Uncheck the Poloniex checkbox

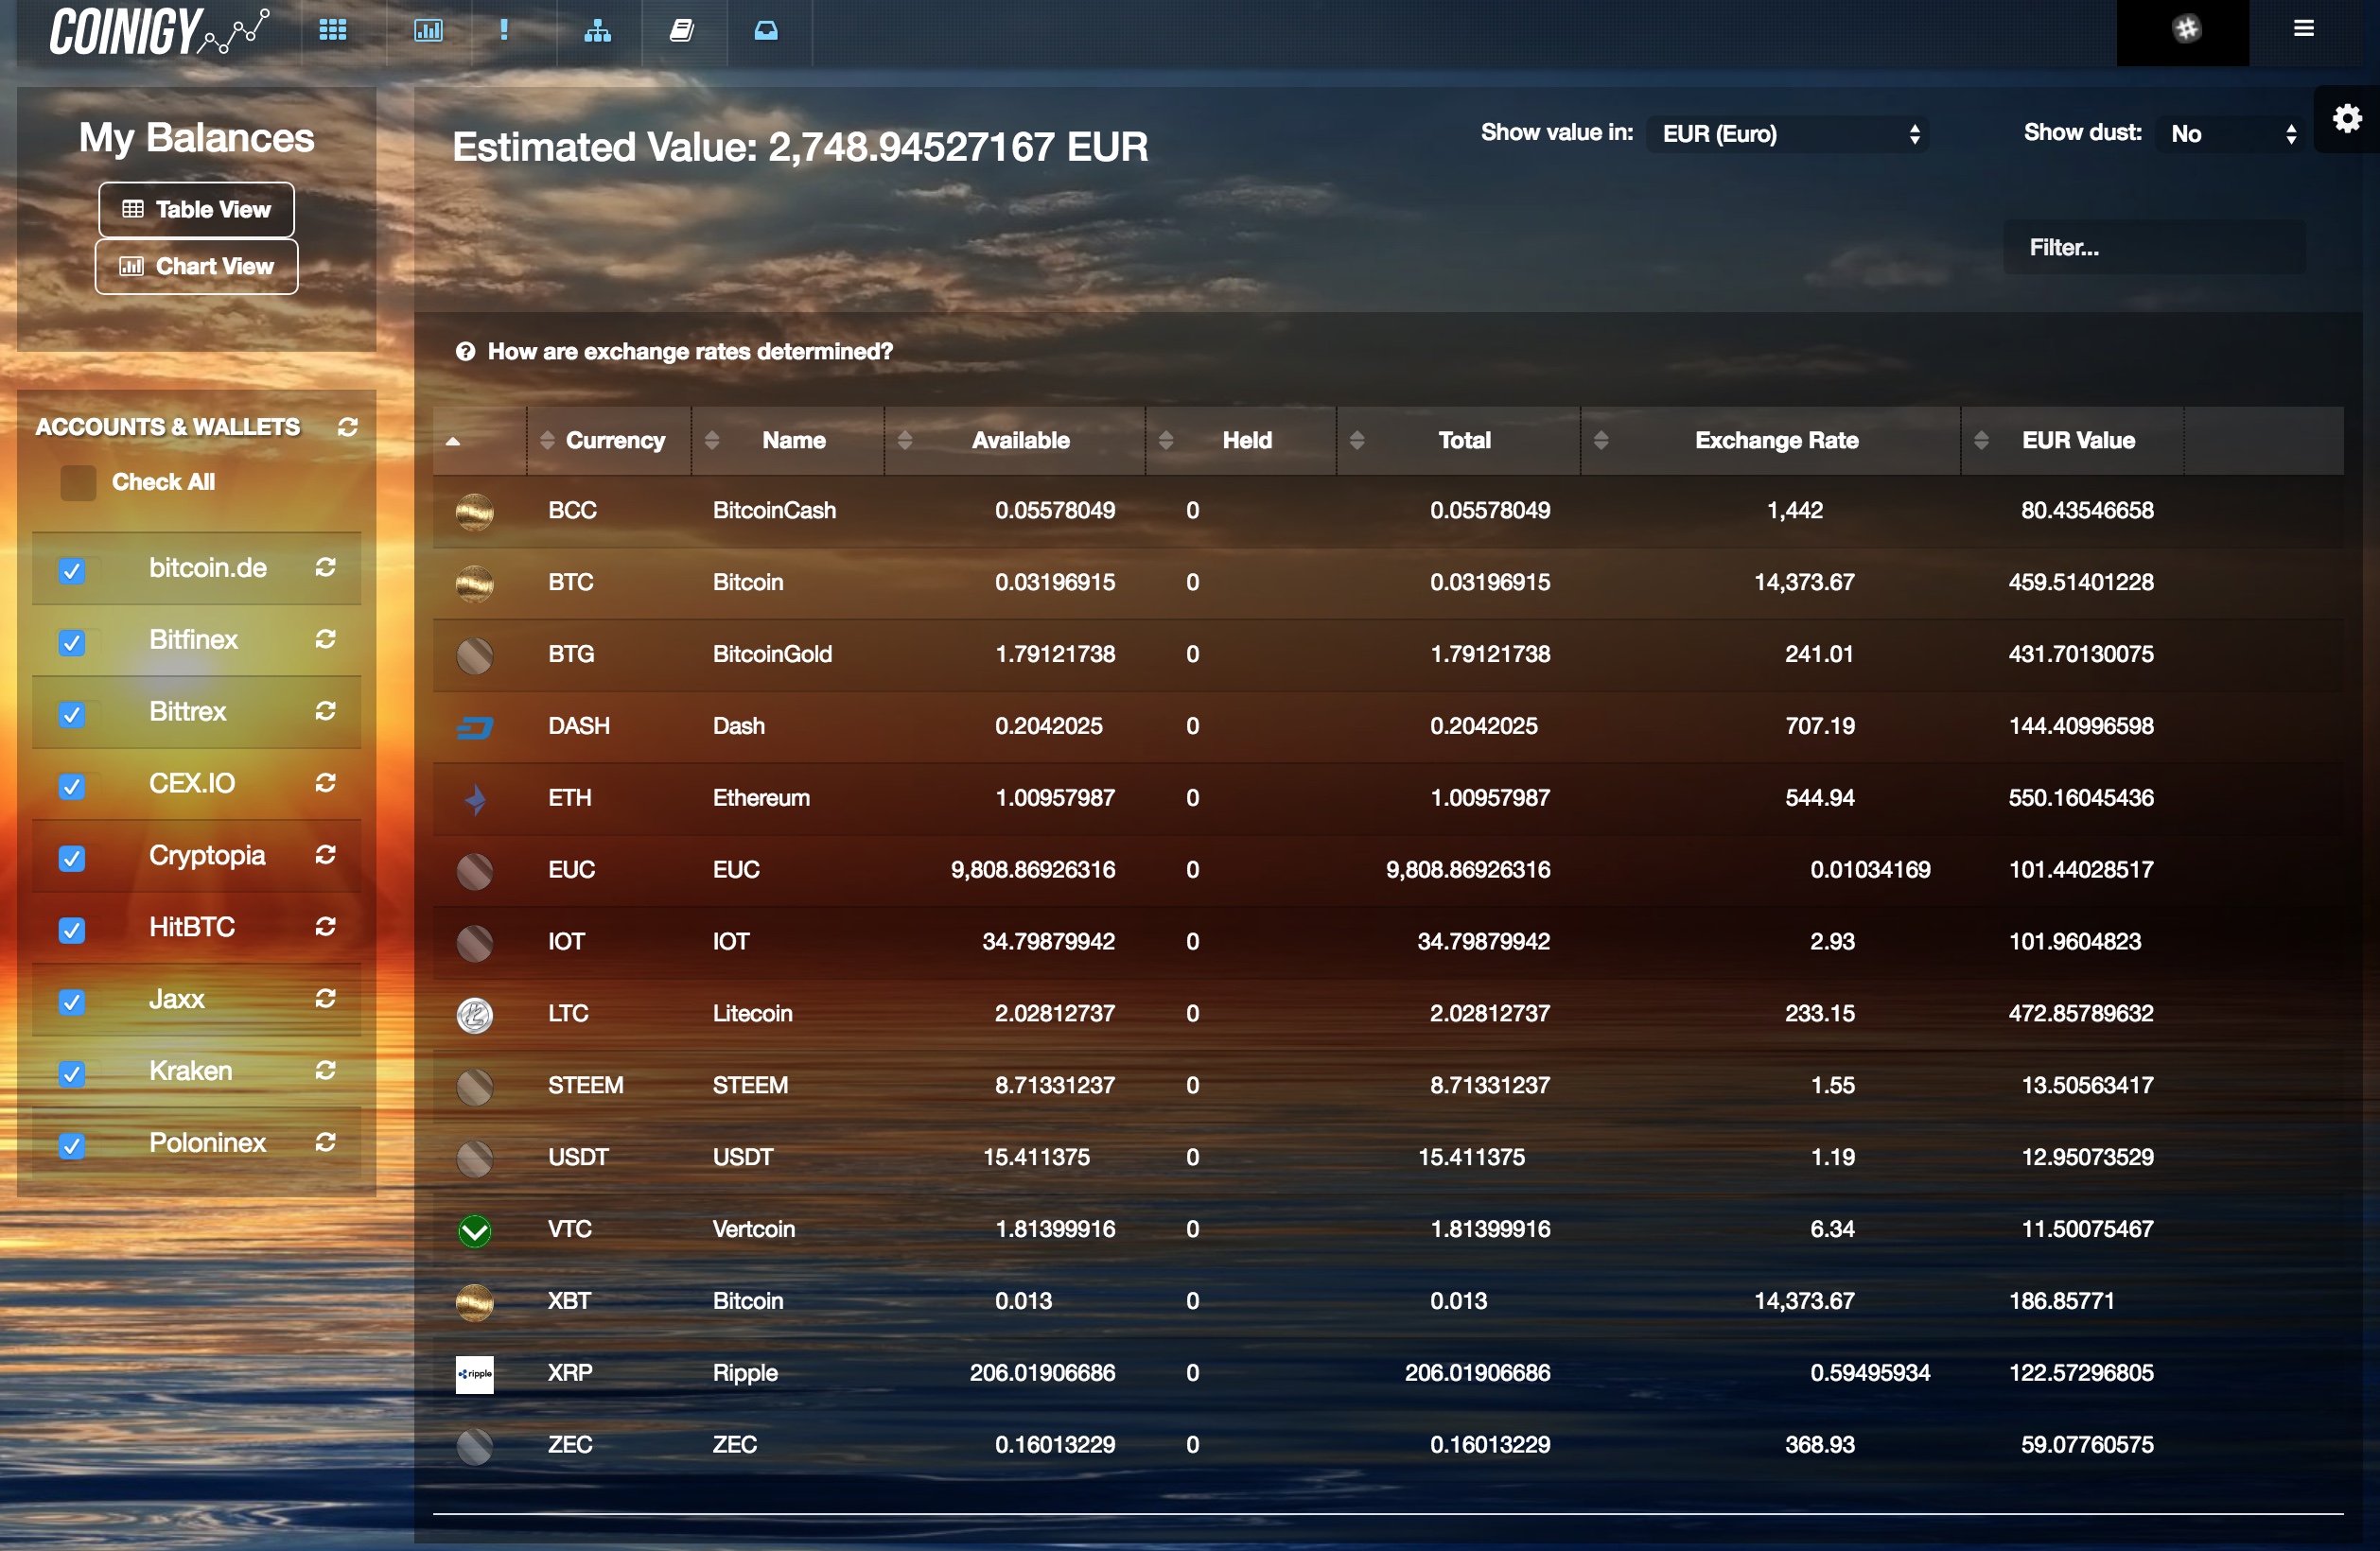[72, 1147]
